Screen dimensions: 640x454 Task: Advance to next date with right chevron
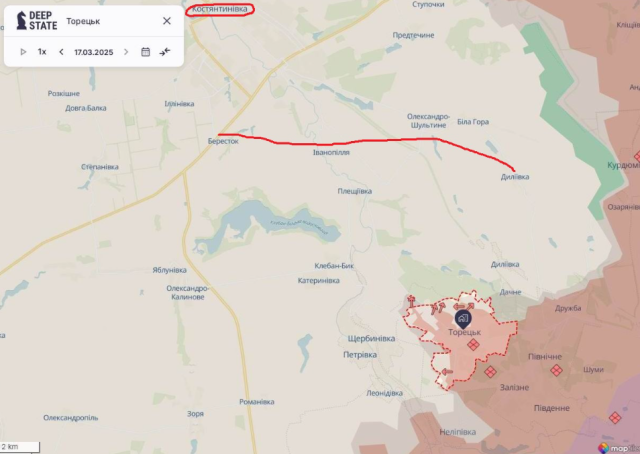pos(126,52)
